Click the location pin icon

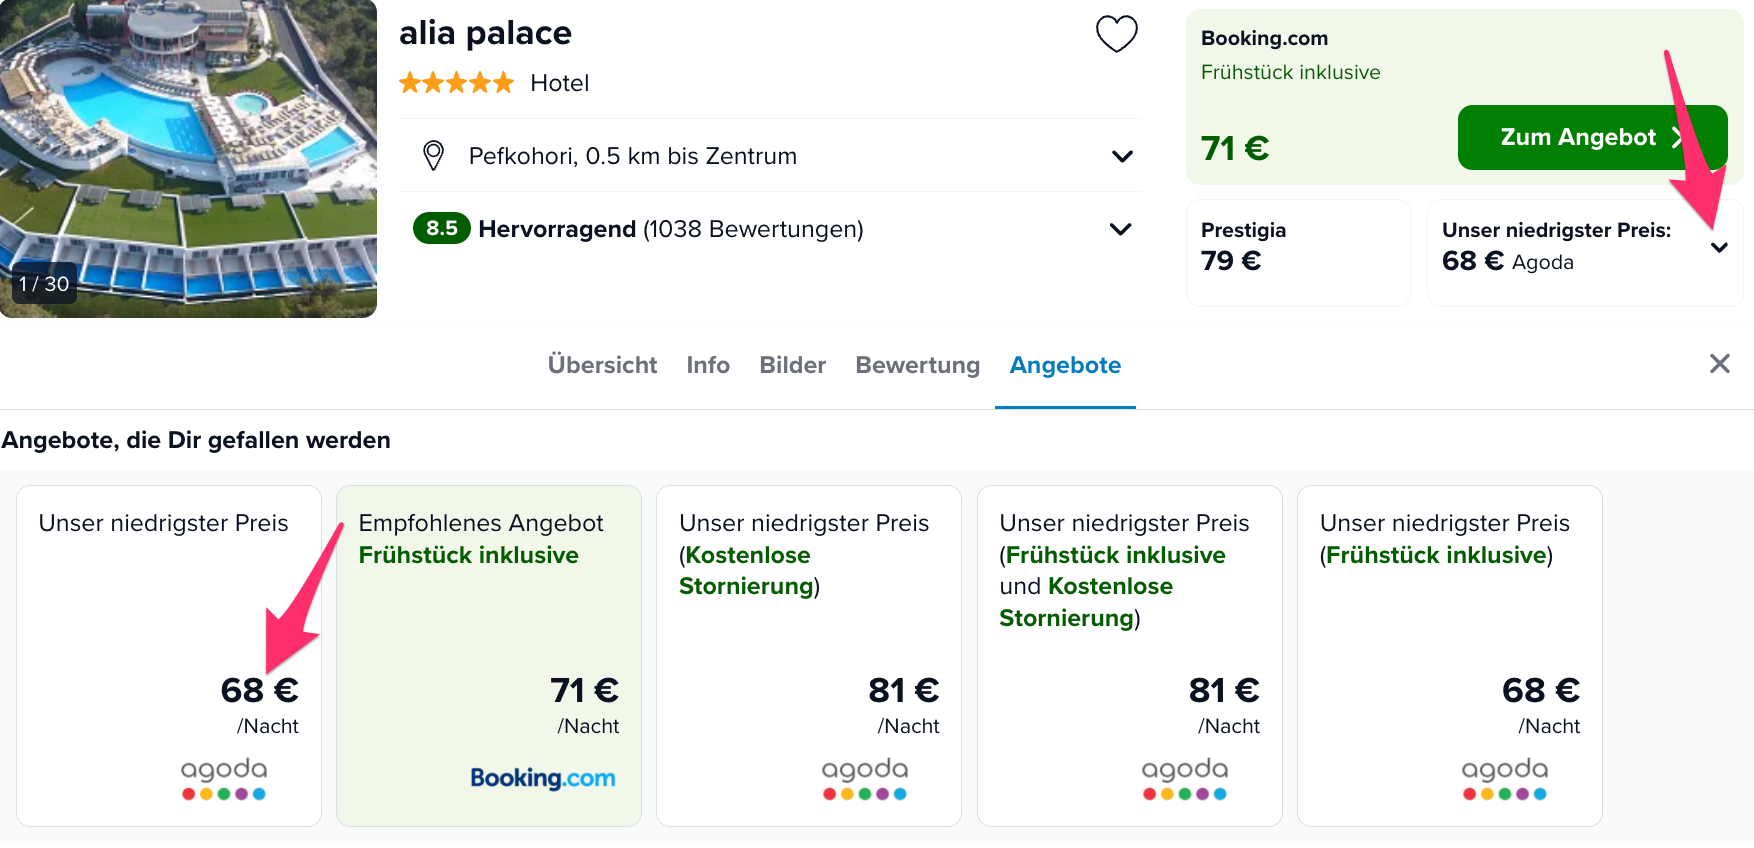[433, 156]
